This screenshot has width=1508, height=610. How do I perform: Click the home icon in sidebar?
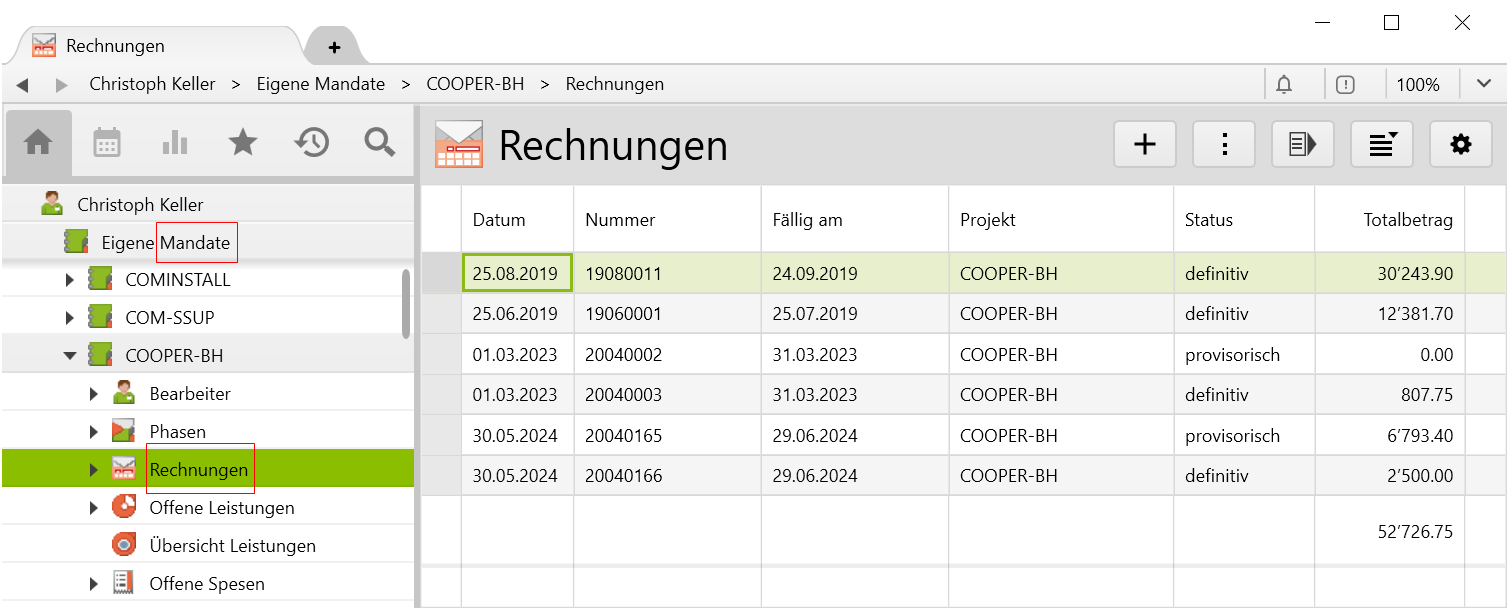(38, 144)
